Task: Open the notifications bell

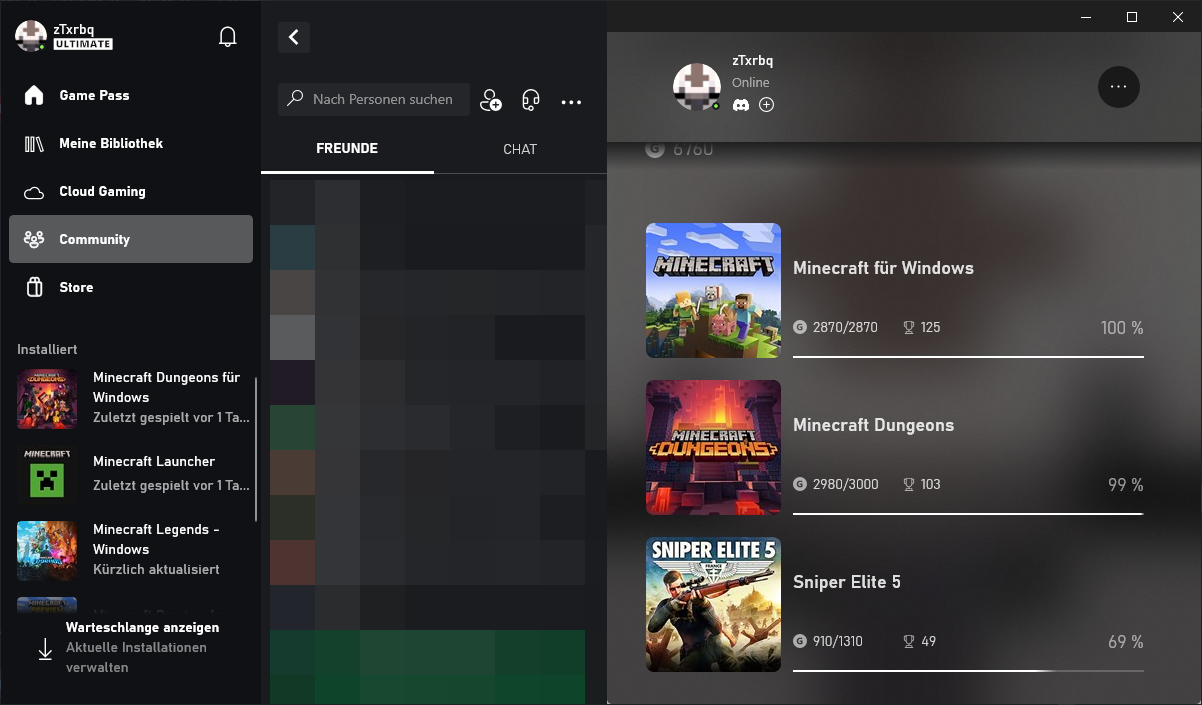Action: (228, 37)
